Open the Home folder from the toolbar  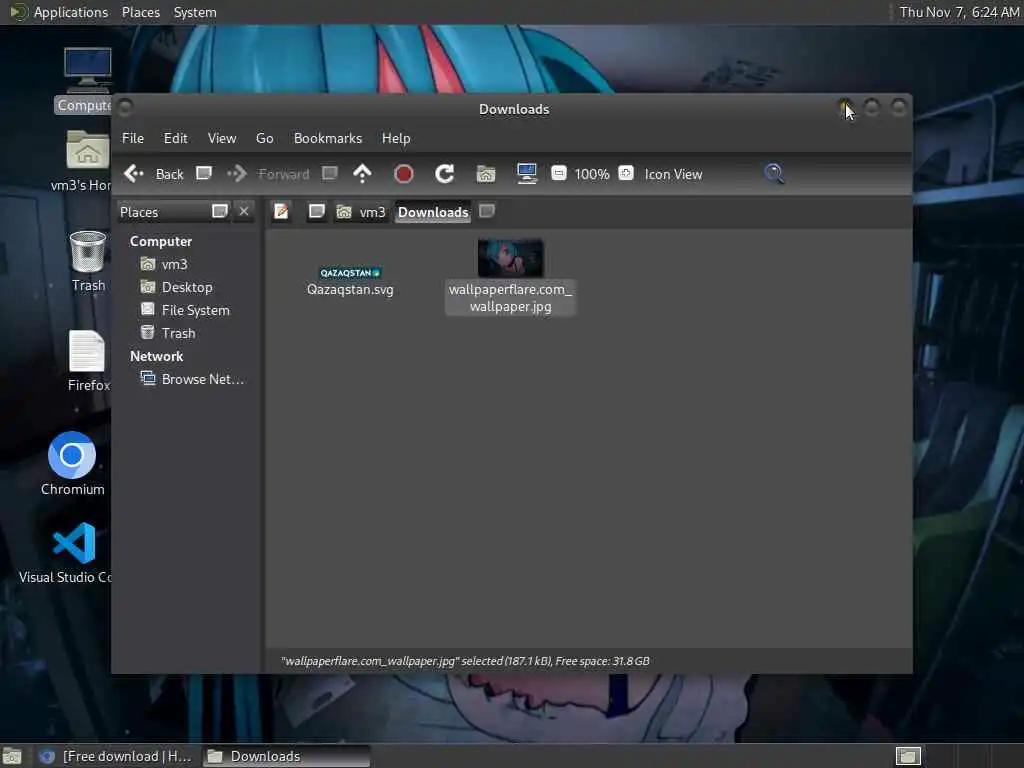click(486, 174)
